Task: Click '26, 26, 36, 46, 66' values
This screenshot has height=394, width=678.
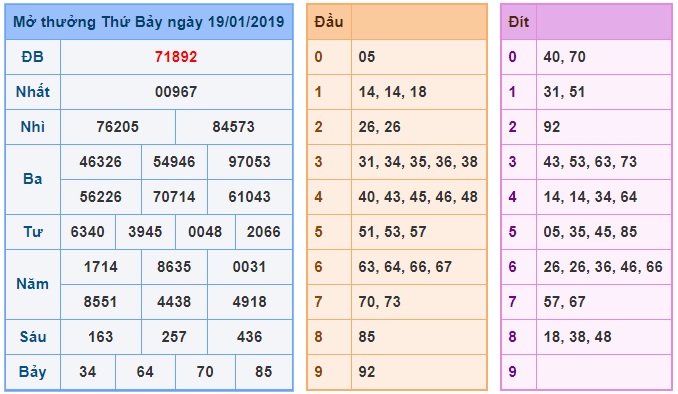Action: (x=603, y=267)
